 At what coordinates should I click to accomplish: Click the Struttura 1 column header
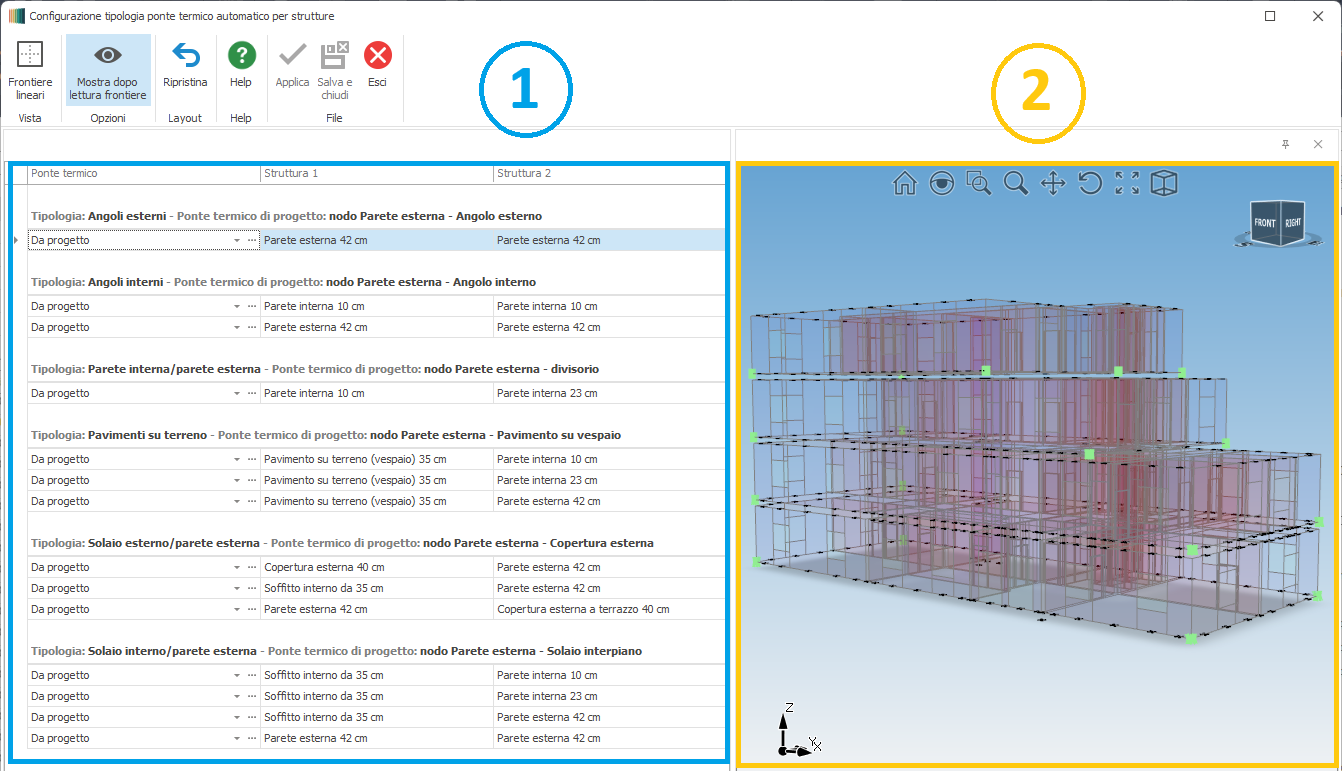pos(376,174)
